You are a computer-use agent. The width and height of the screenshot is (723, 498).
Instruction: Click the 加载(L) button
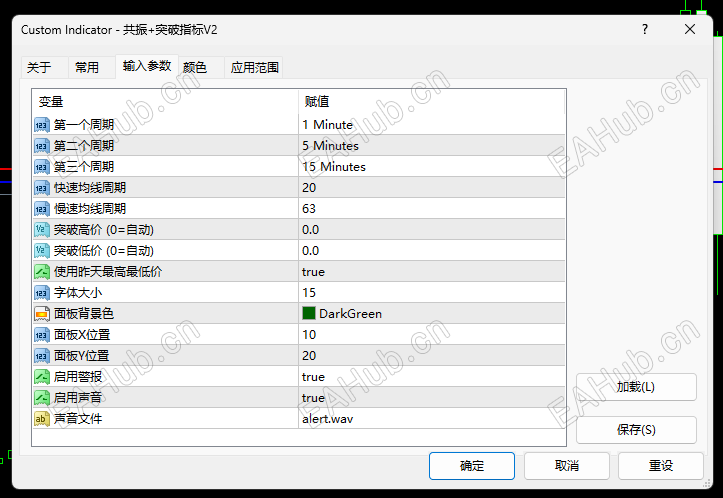click(x=636, y=387)
